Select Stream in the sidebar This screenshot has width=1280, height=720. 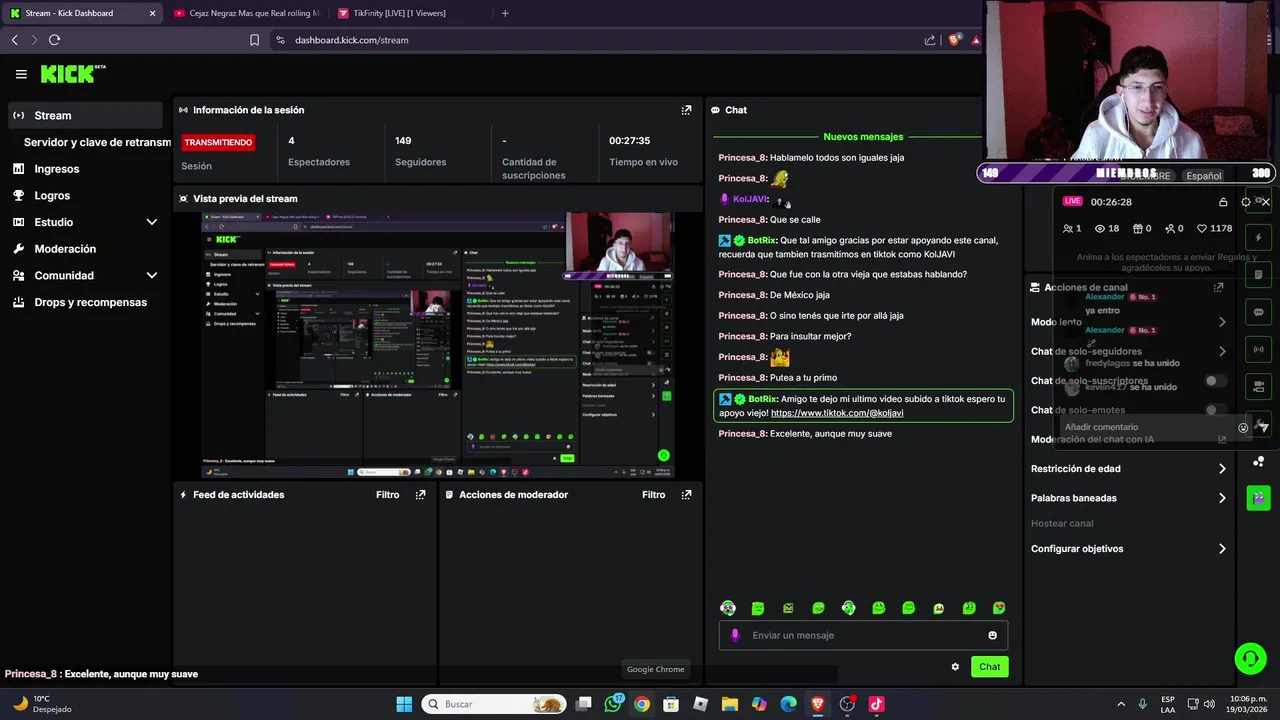(x=85, y=115)
